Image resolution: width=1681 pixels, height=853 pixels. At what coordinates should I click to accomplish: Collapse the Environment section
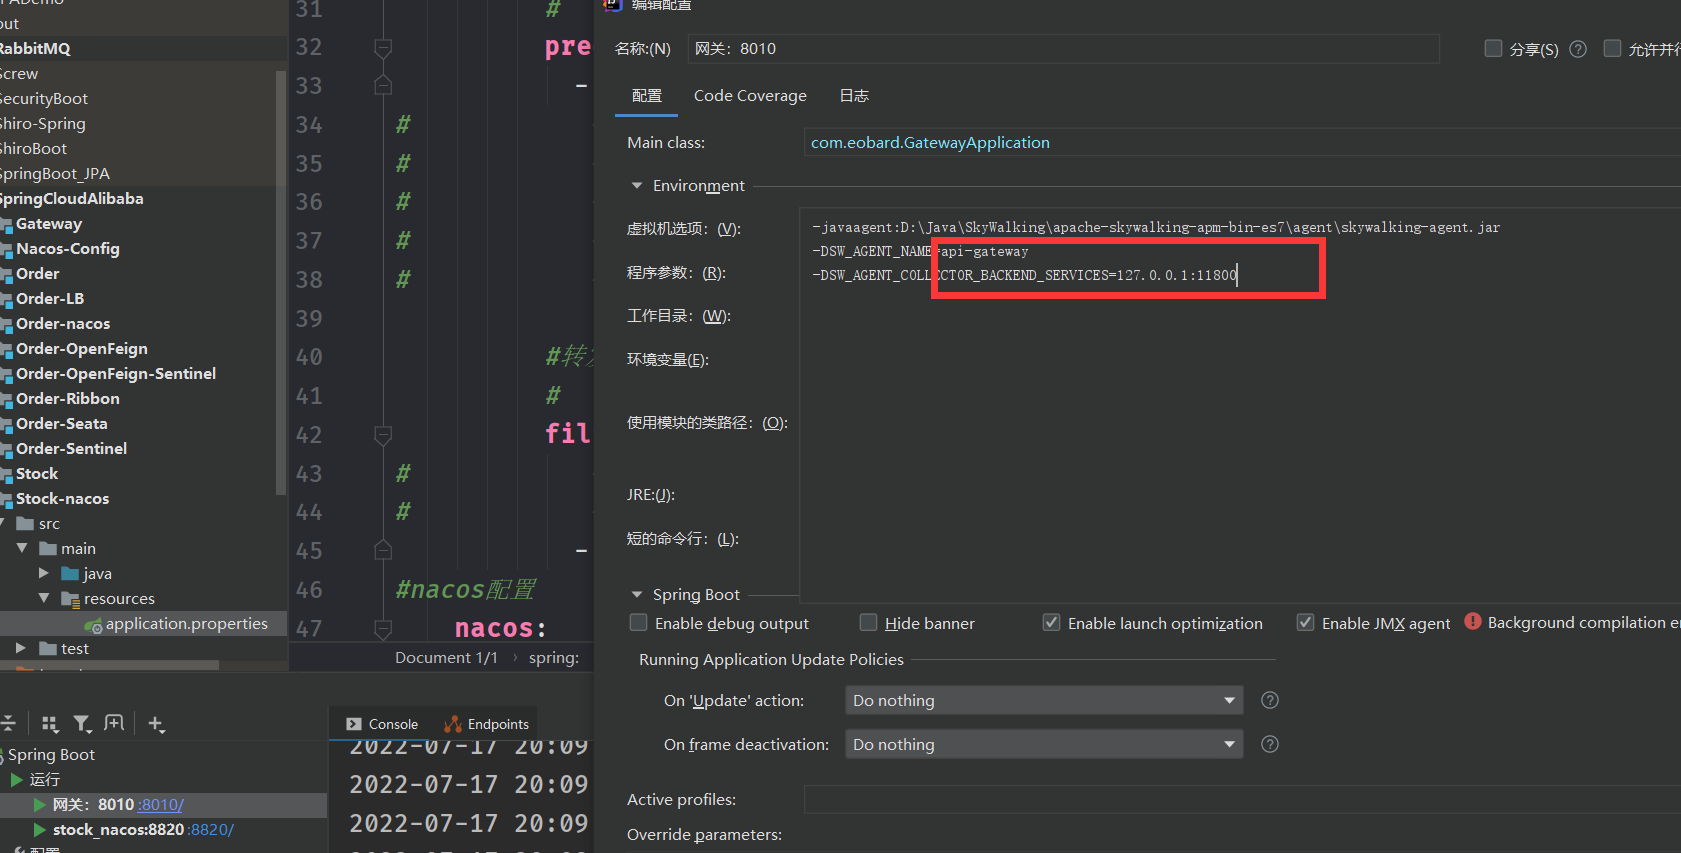pyautogui.click(x=636, y=186)
